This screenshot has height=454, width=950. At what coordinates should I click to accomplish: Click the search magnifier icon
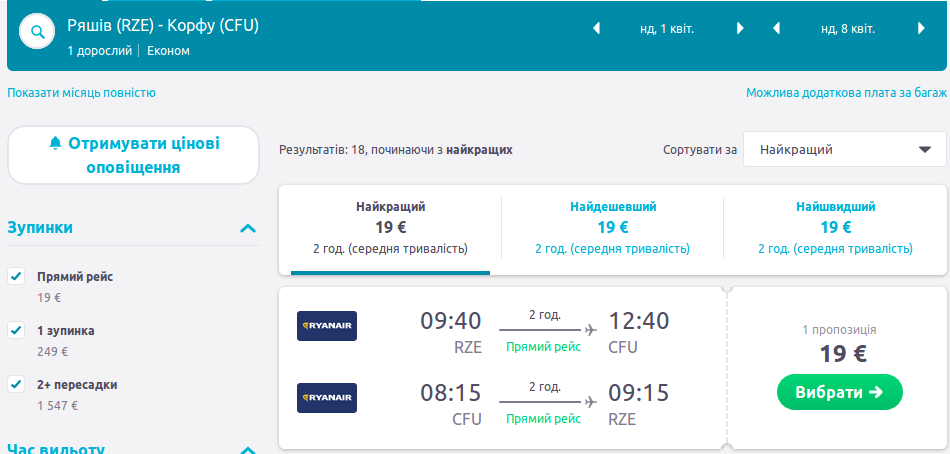pos(38,32)
